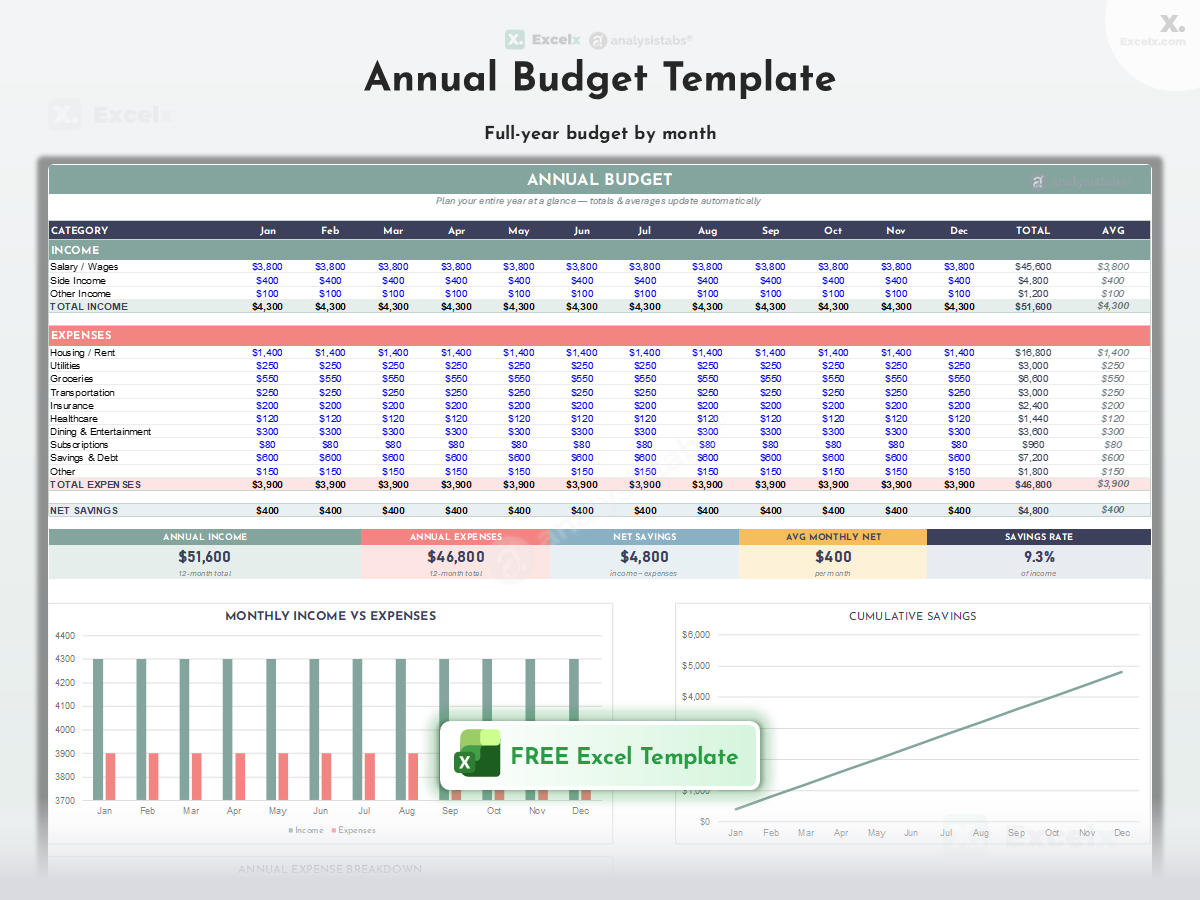Click the Income legend entry in bar chart
Image resolution: width=1200 pixels, height=900 pixels.
coord(306,830)
